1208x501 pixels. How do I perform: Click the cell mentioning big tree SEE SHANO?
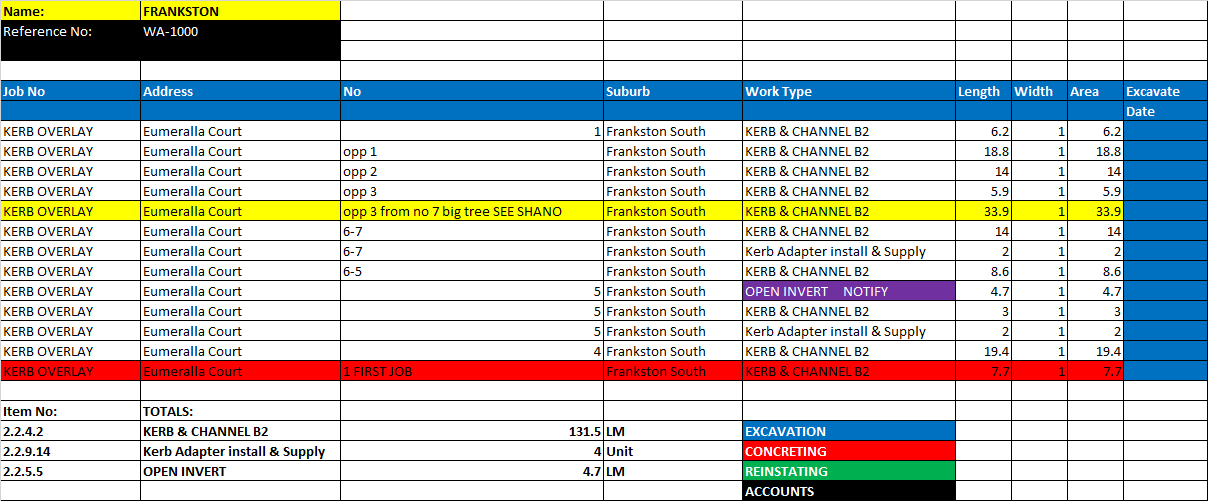(x=471, y=211)
